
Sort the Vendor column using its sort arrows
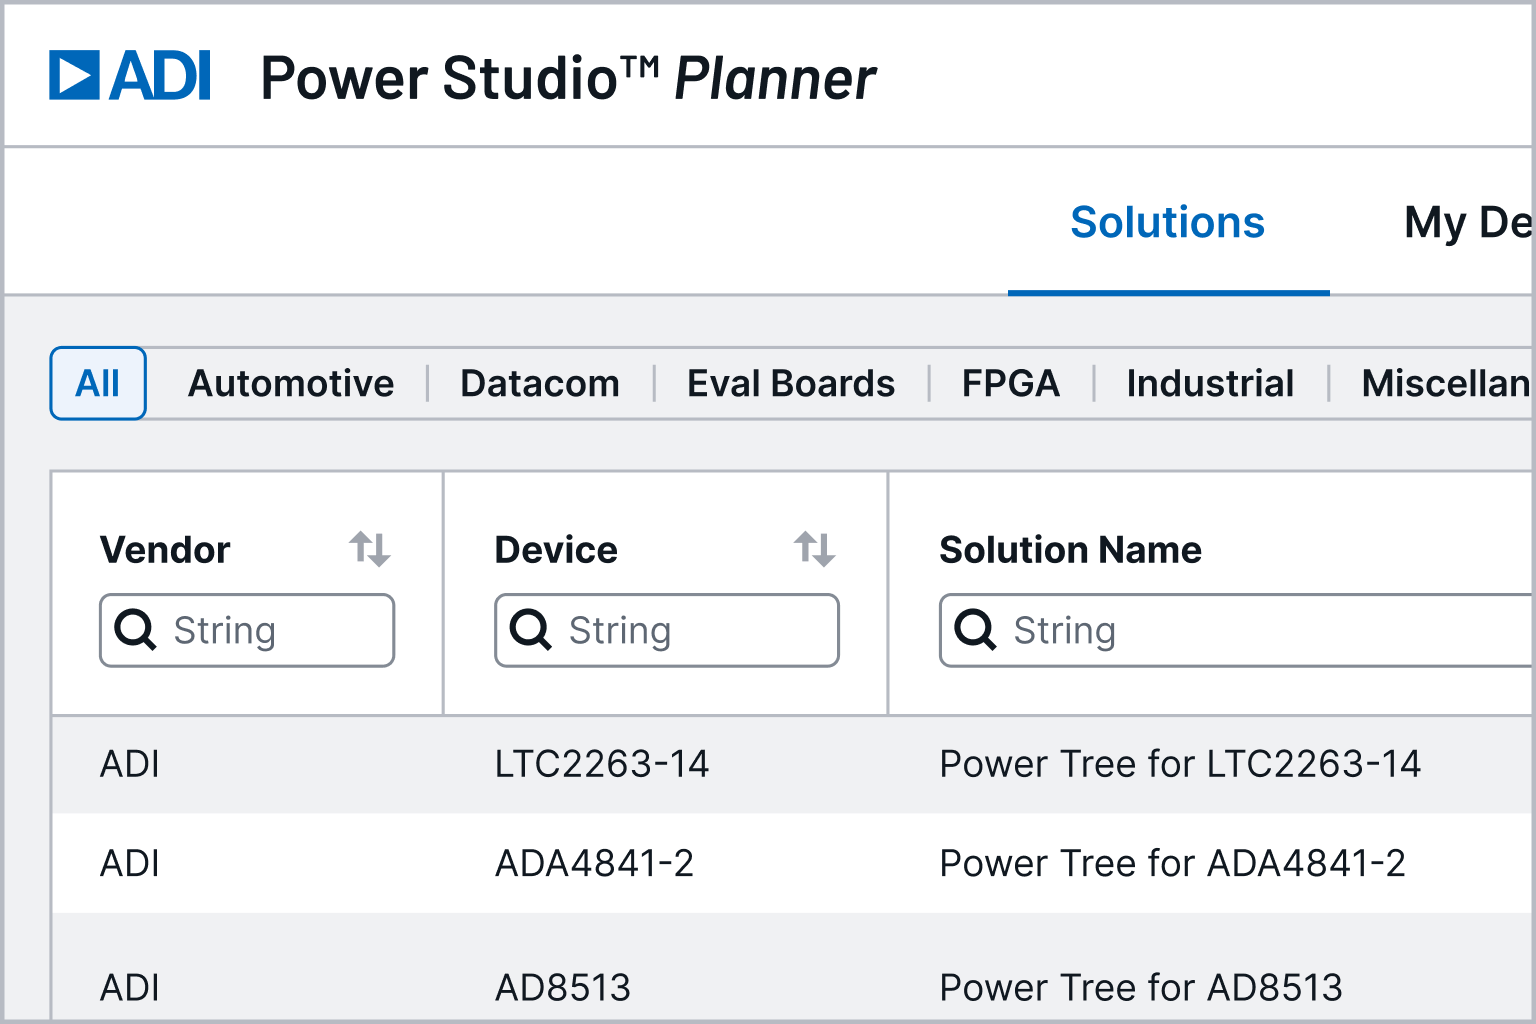(369, 548)
